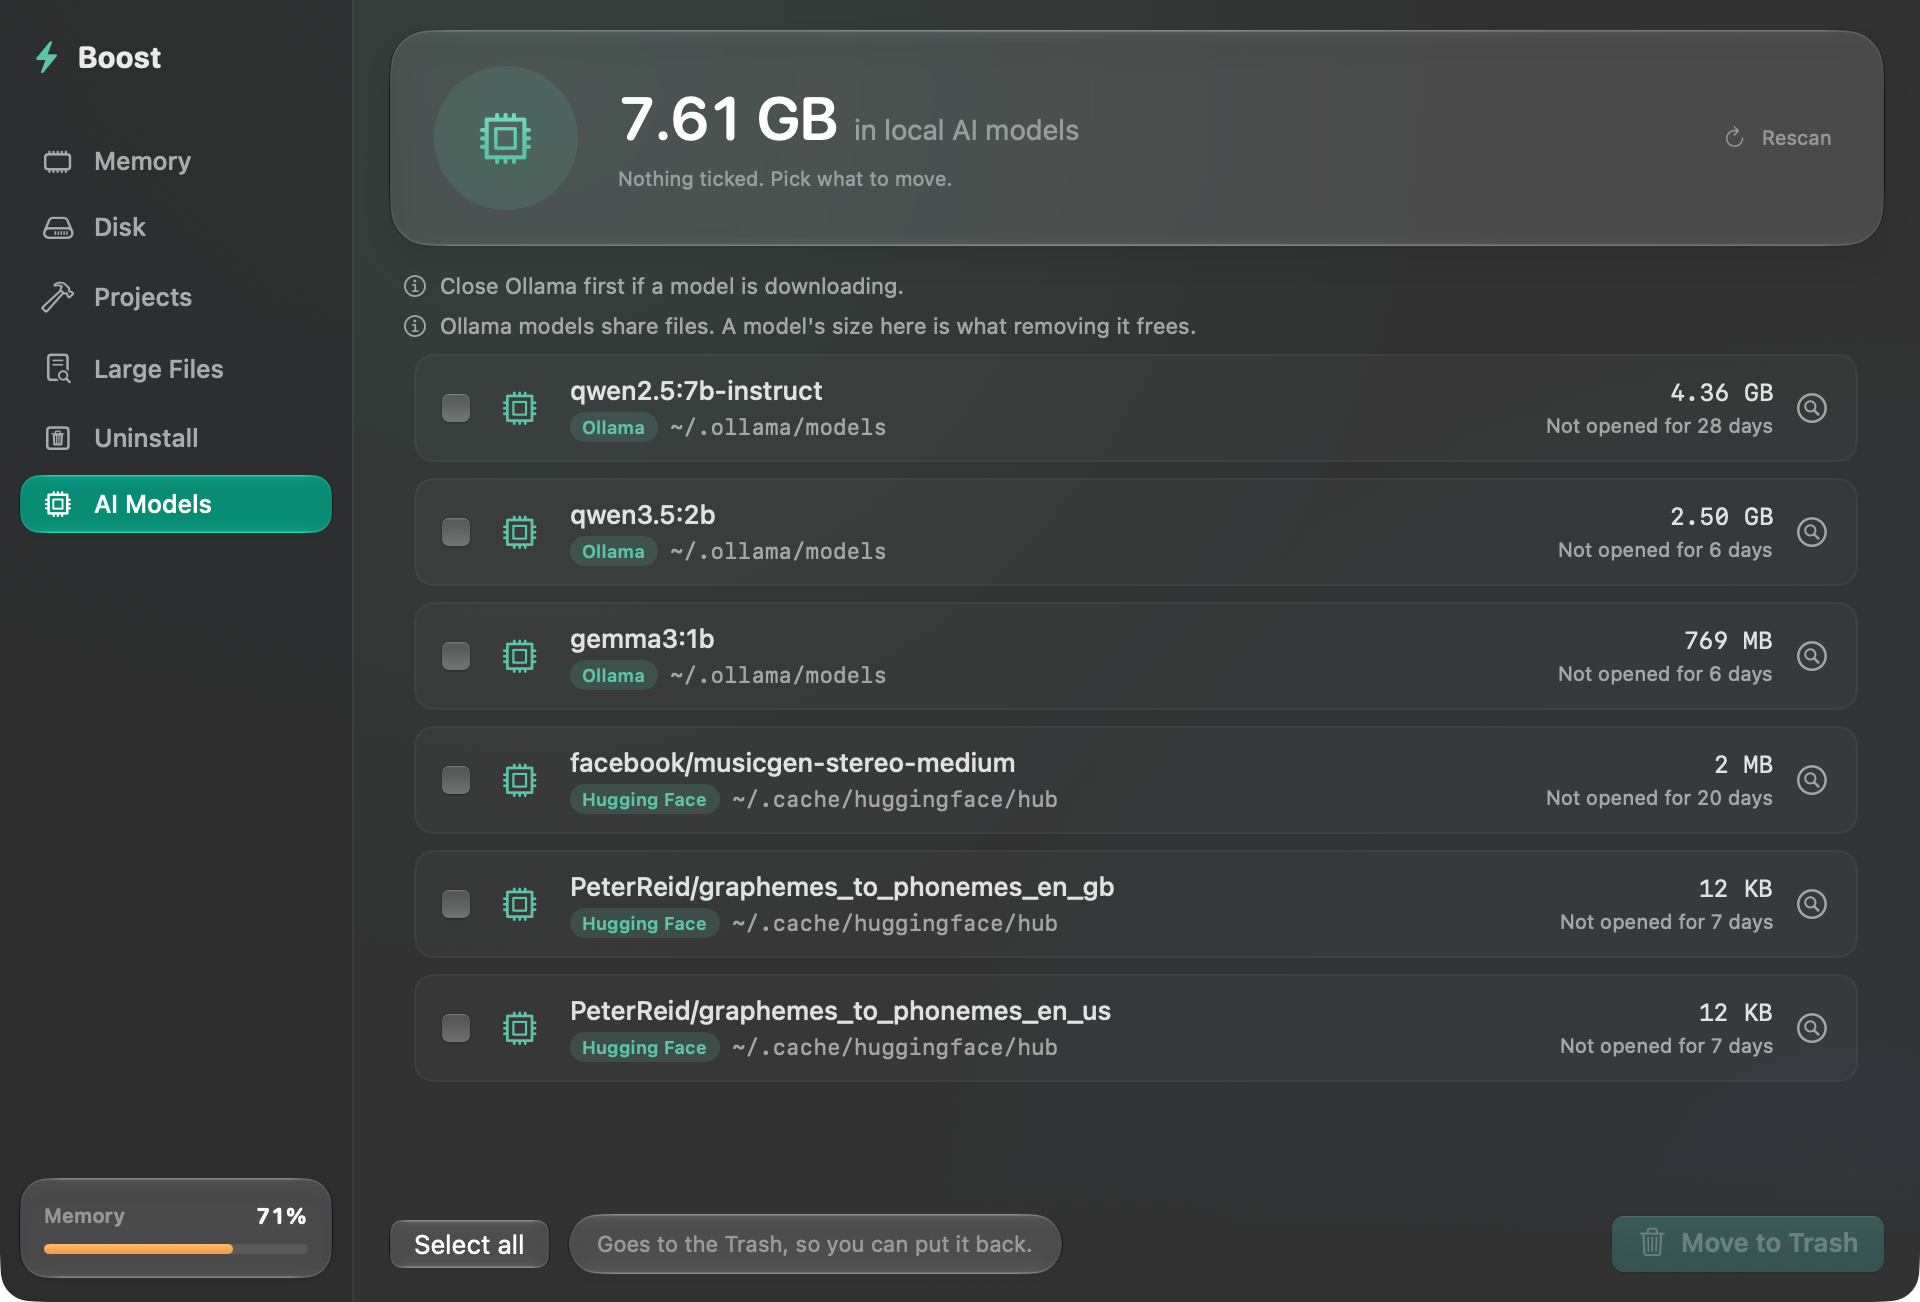The image size is (1920, 1302).
Task: Click the Ollama tag on gemma3:1b
Action: click(x=613, y=676)
